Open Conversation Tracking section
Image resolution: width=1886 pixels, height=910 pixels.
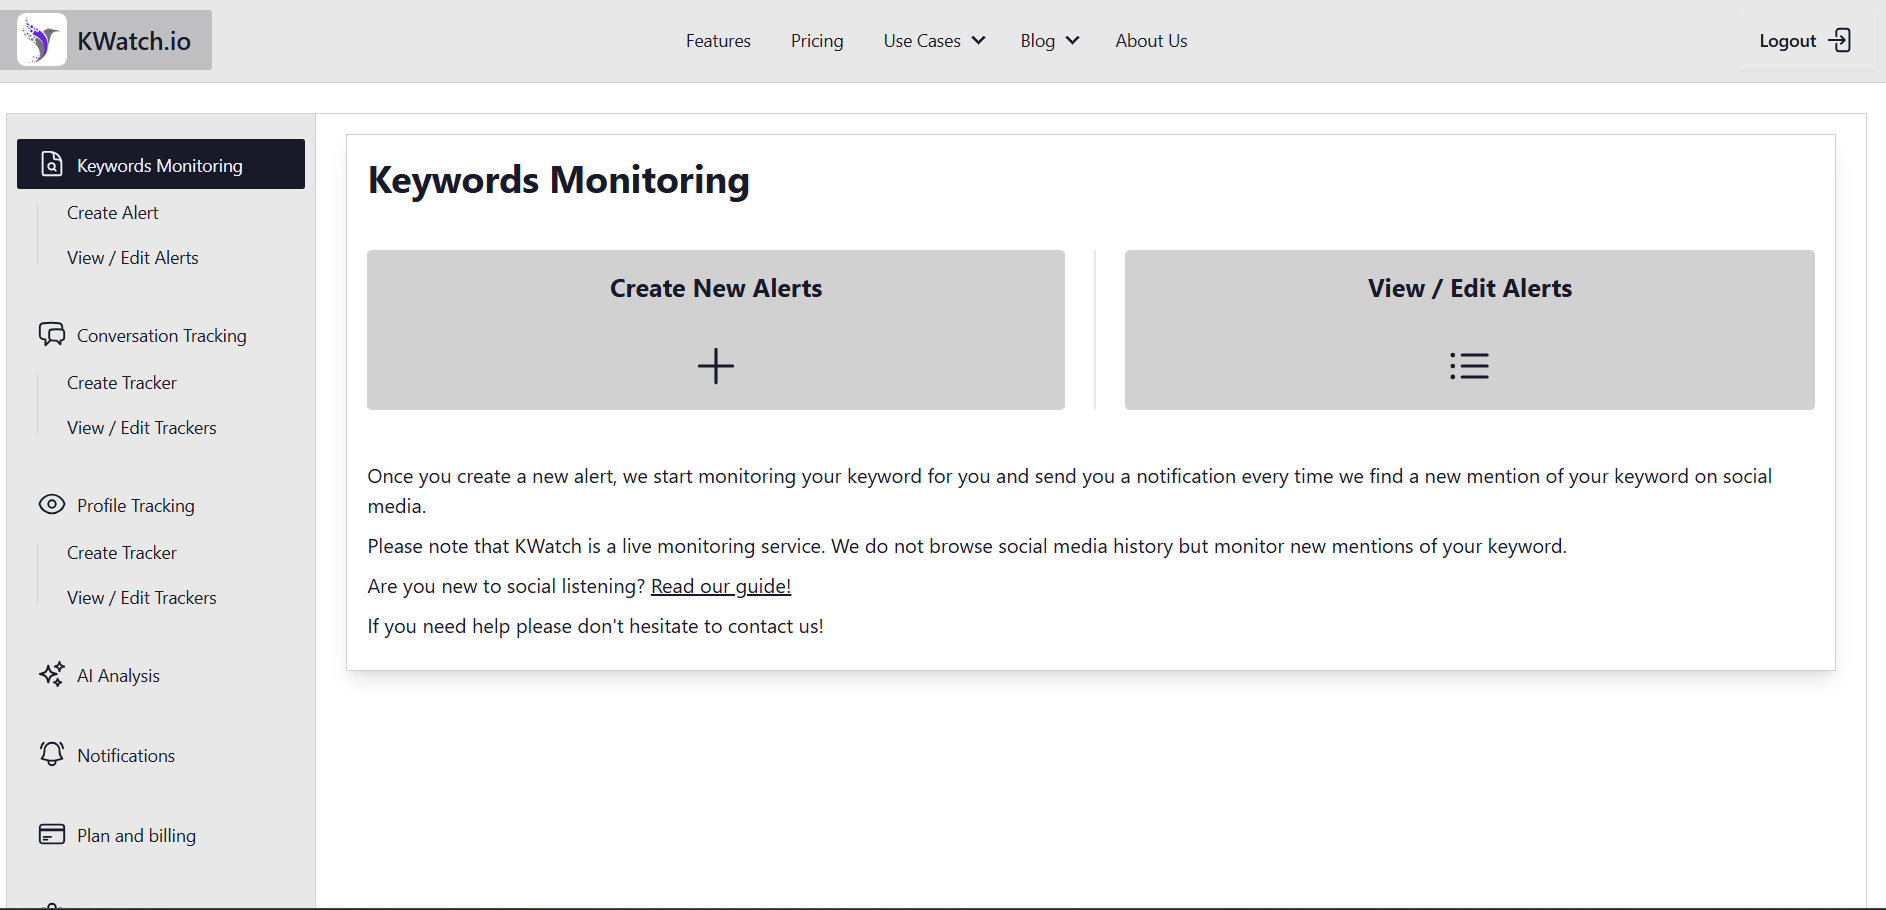click(162, 335)
